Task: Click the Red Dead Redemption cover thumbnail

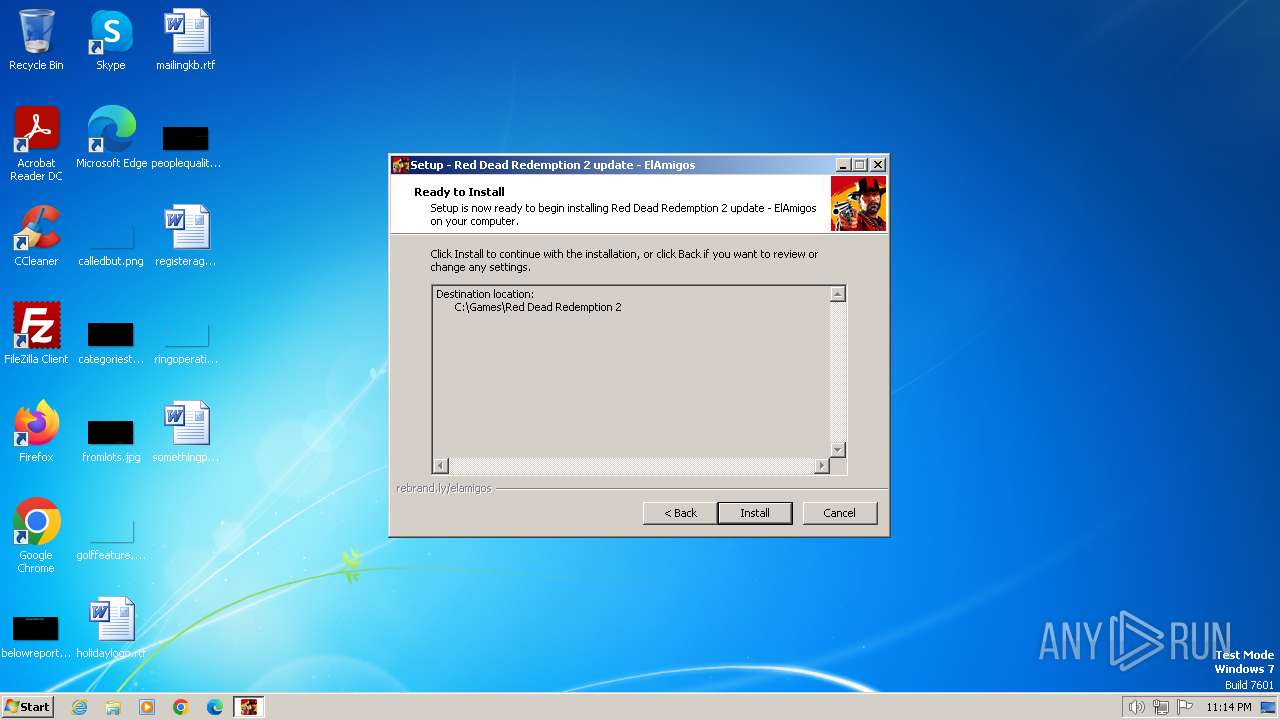Action: coord(858,204)
